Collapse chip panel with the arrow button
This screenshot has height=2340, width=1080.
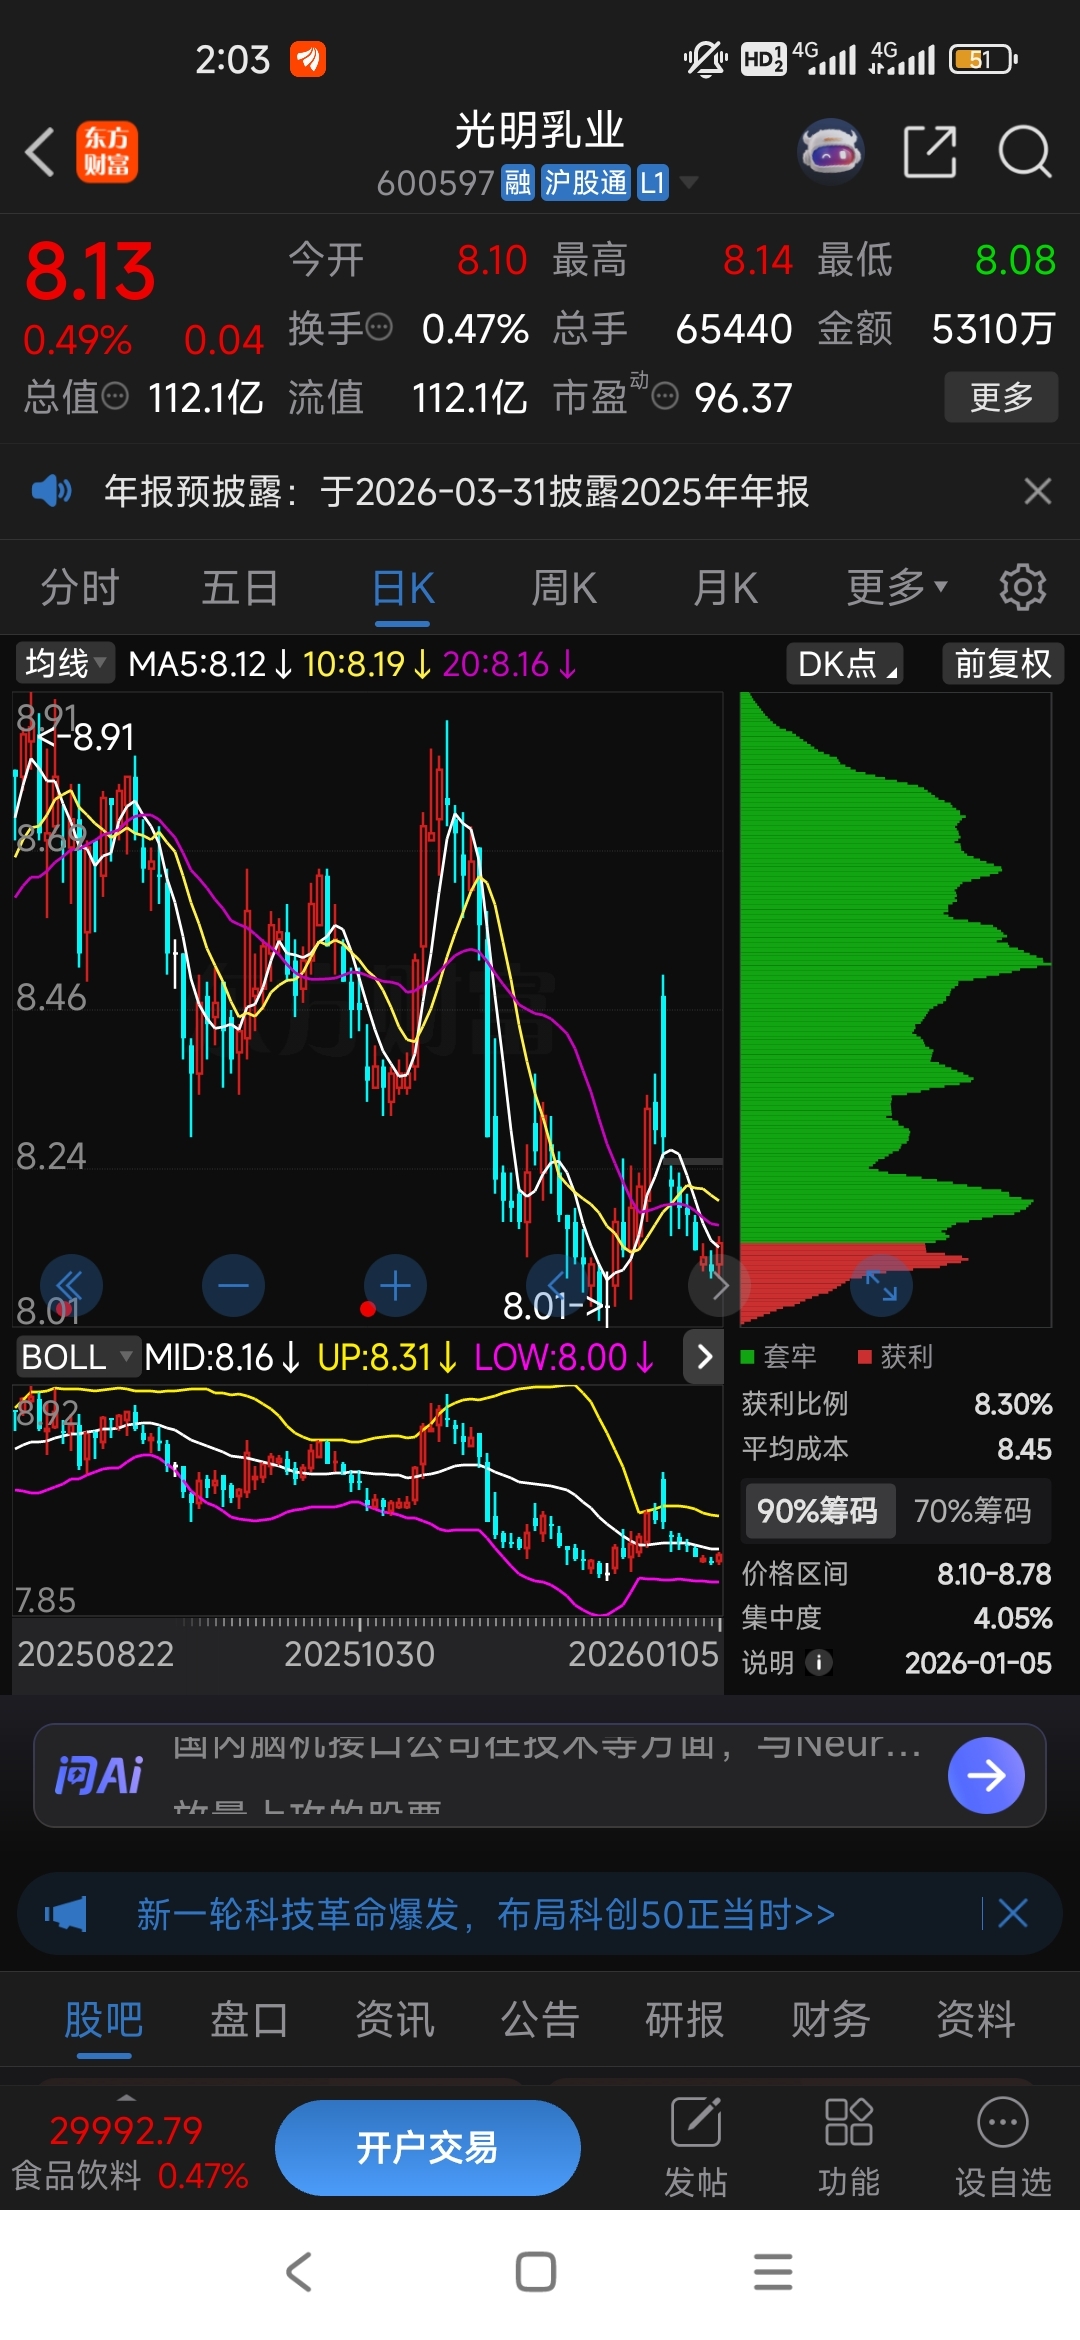[704, 1357]
